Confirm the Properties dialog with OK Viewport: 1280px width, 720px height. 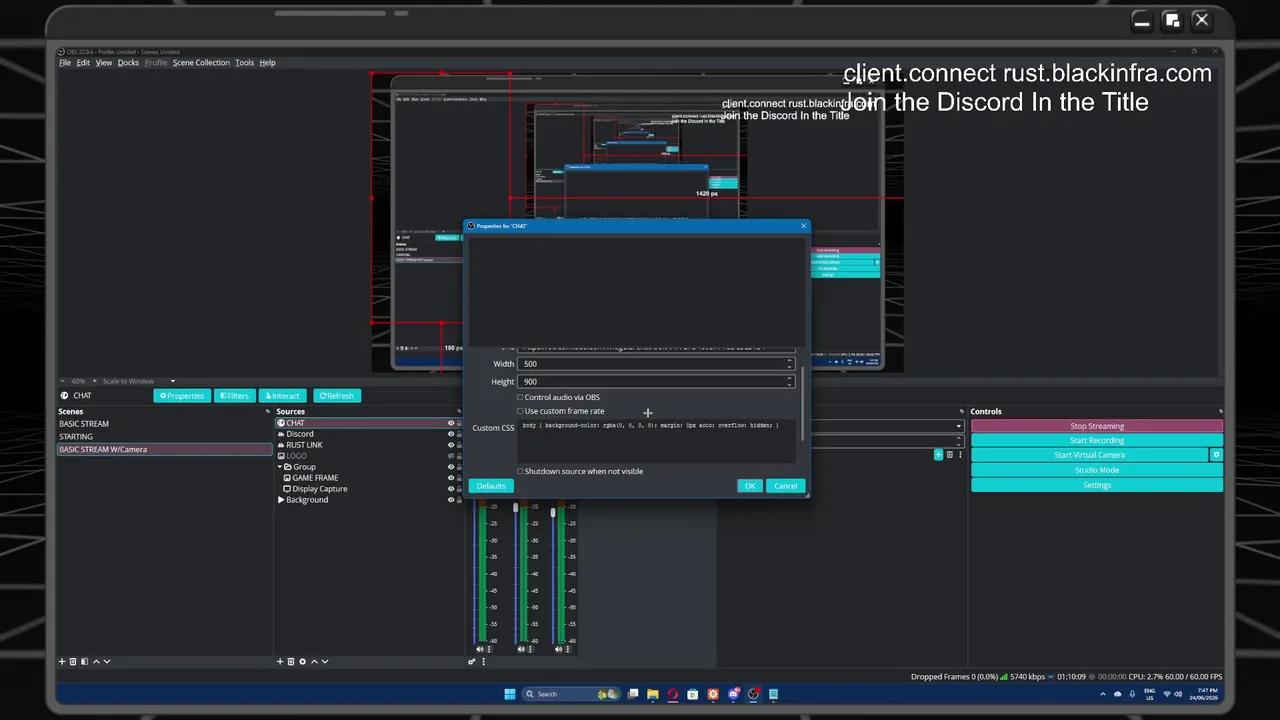750,486
